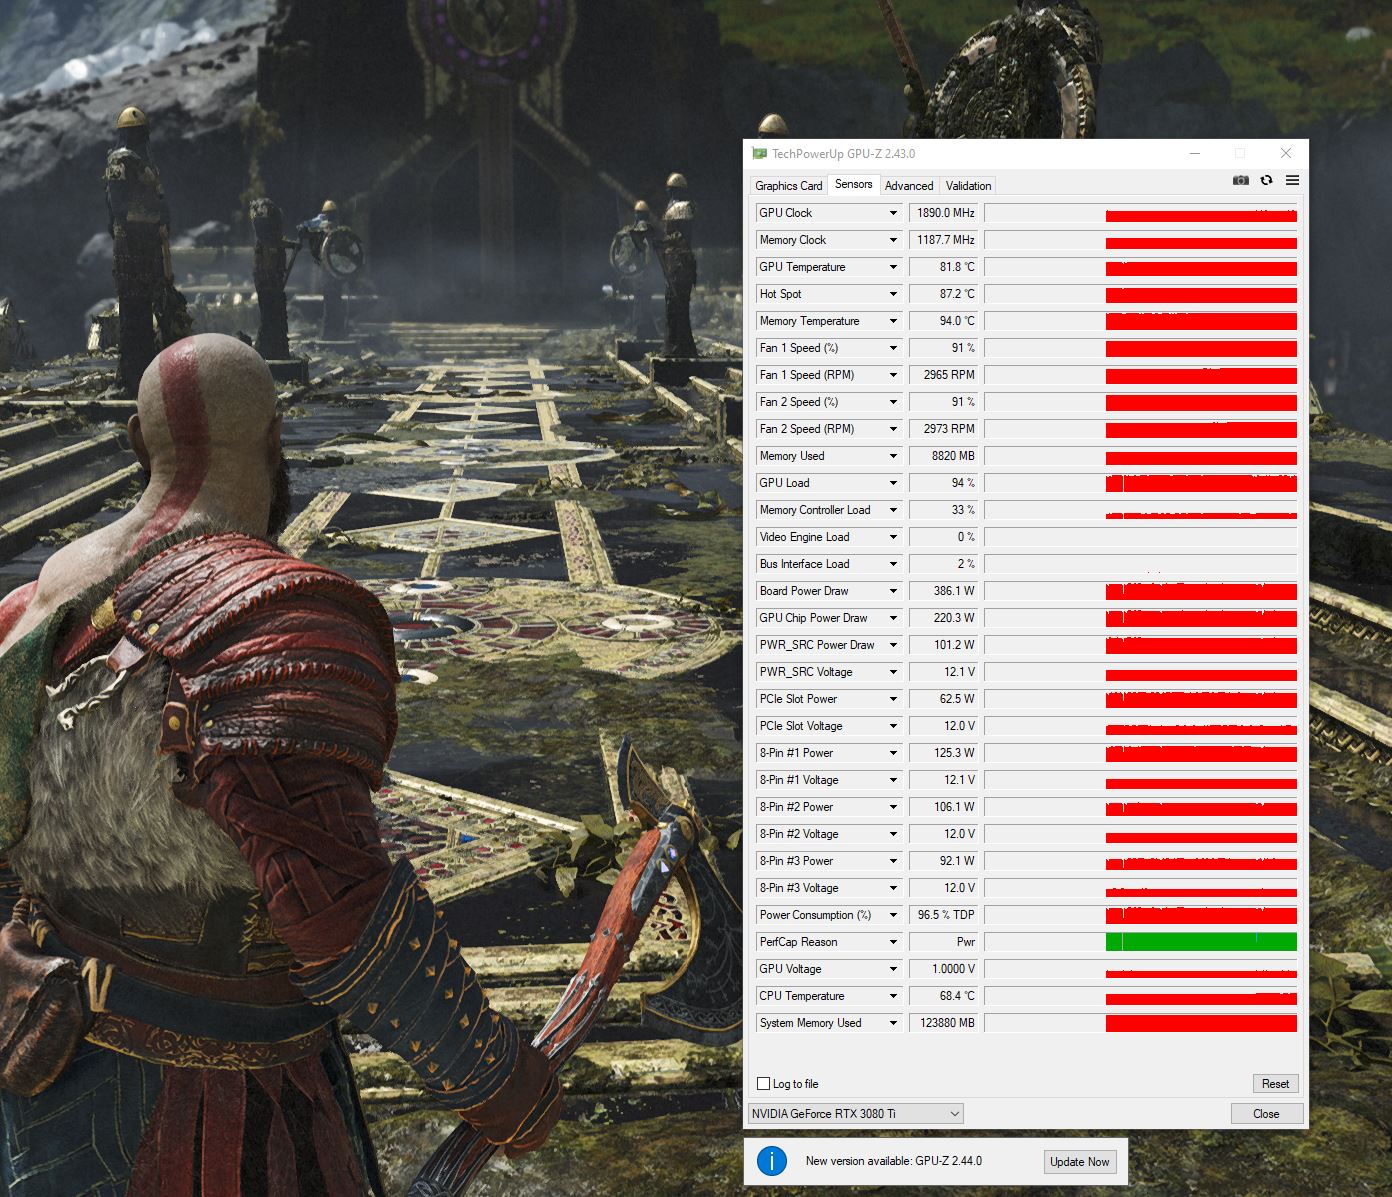Expand the Fan 1 Speed (RPM) dropdown
Screen dimensions: 1392x1197
[893, 375]
